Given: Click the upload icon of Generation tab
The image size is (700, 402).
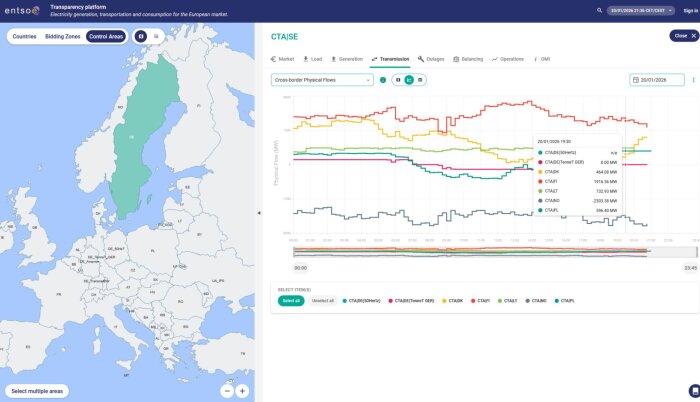Looking at the screenshot, I should 333,59.
